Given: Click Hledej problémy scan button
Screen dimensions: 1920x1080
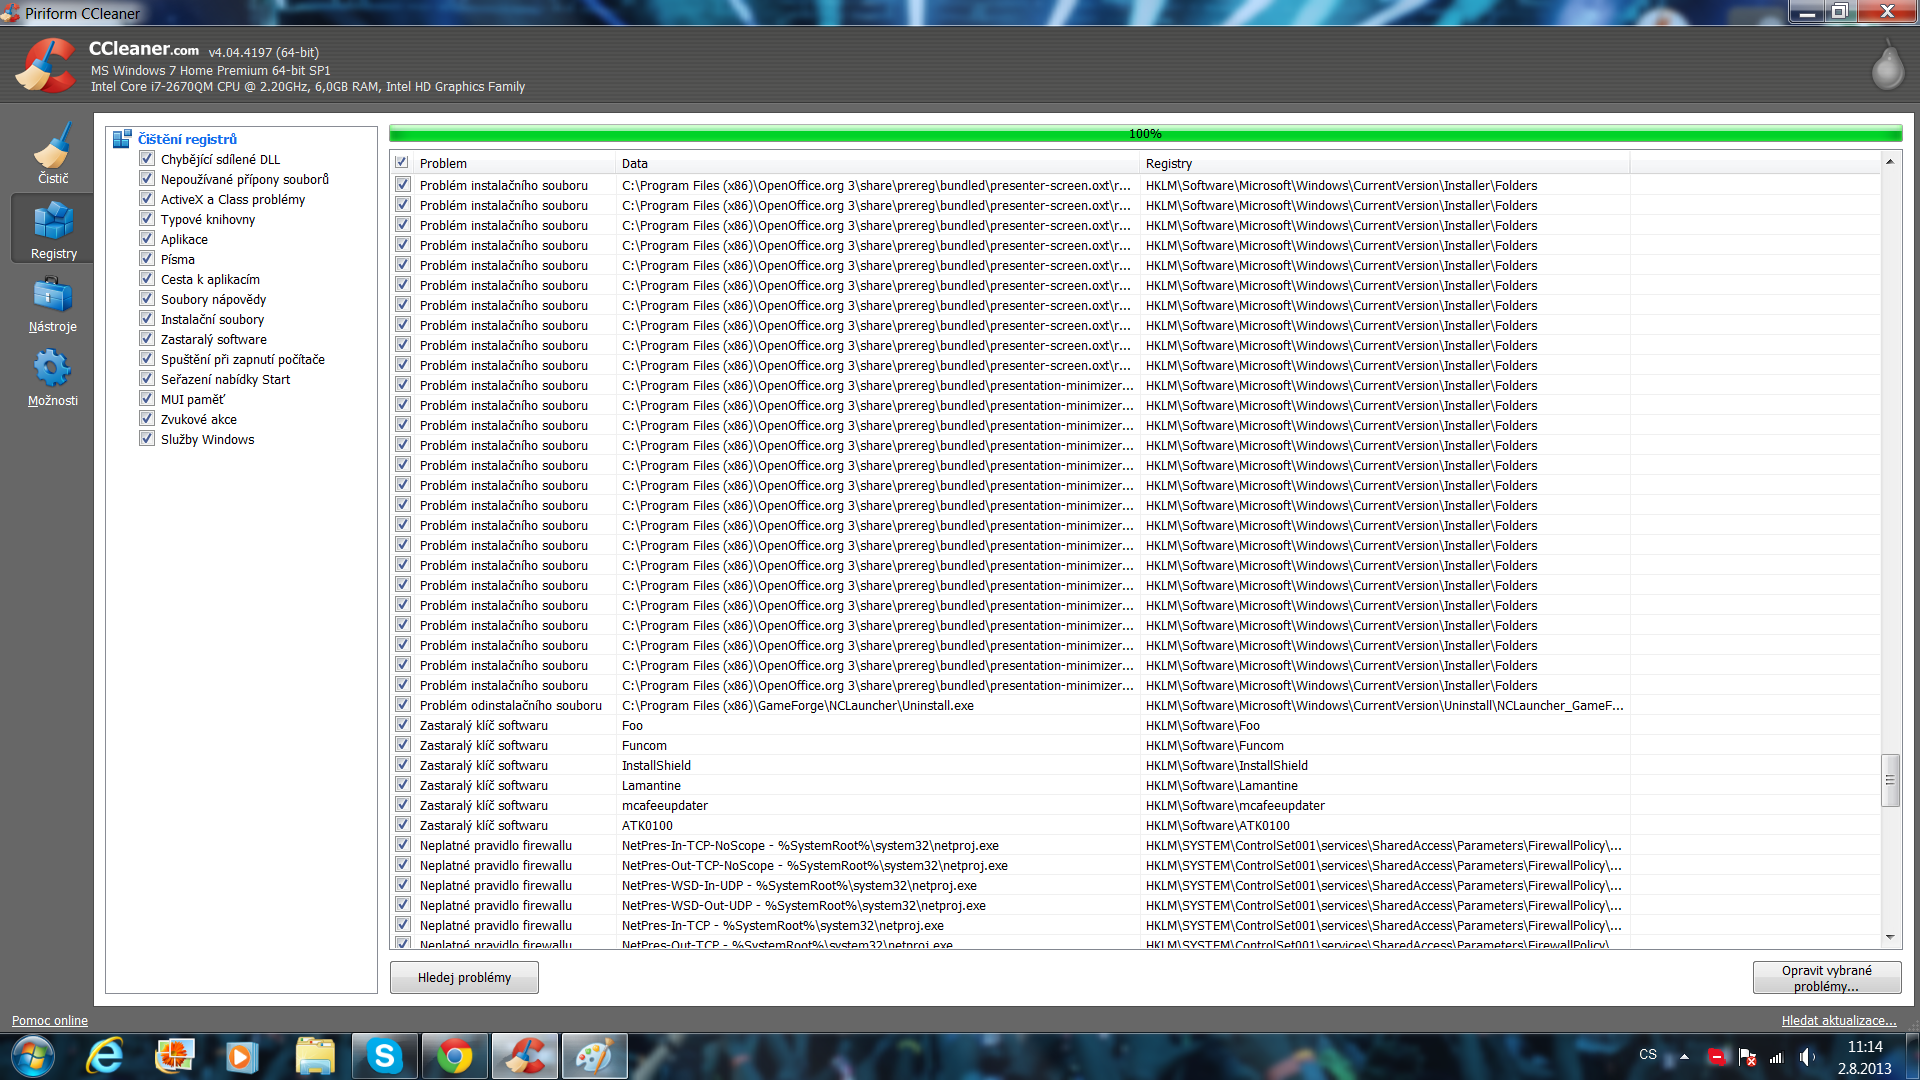Looking at the screenshot, I should coord(464,977).
